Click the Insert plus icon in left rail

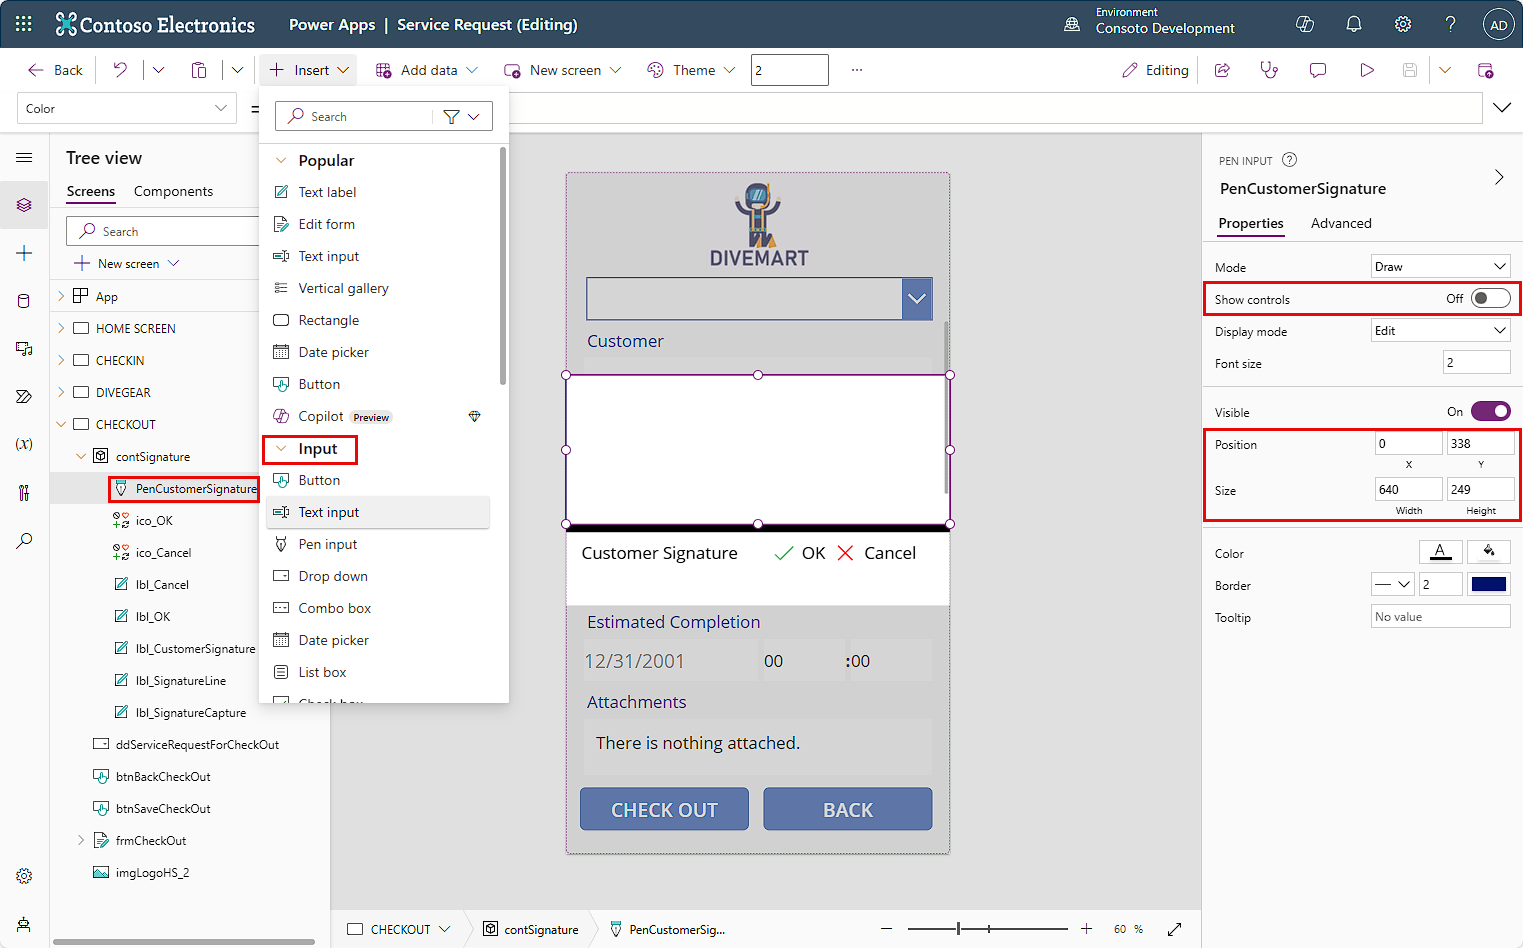pyautogui.click(x=24, y=253)
